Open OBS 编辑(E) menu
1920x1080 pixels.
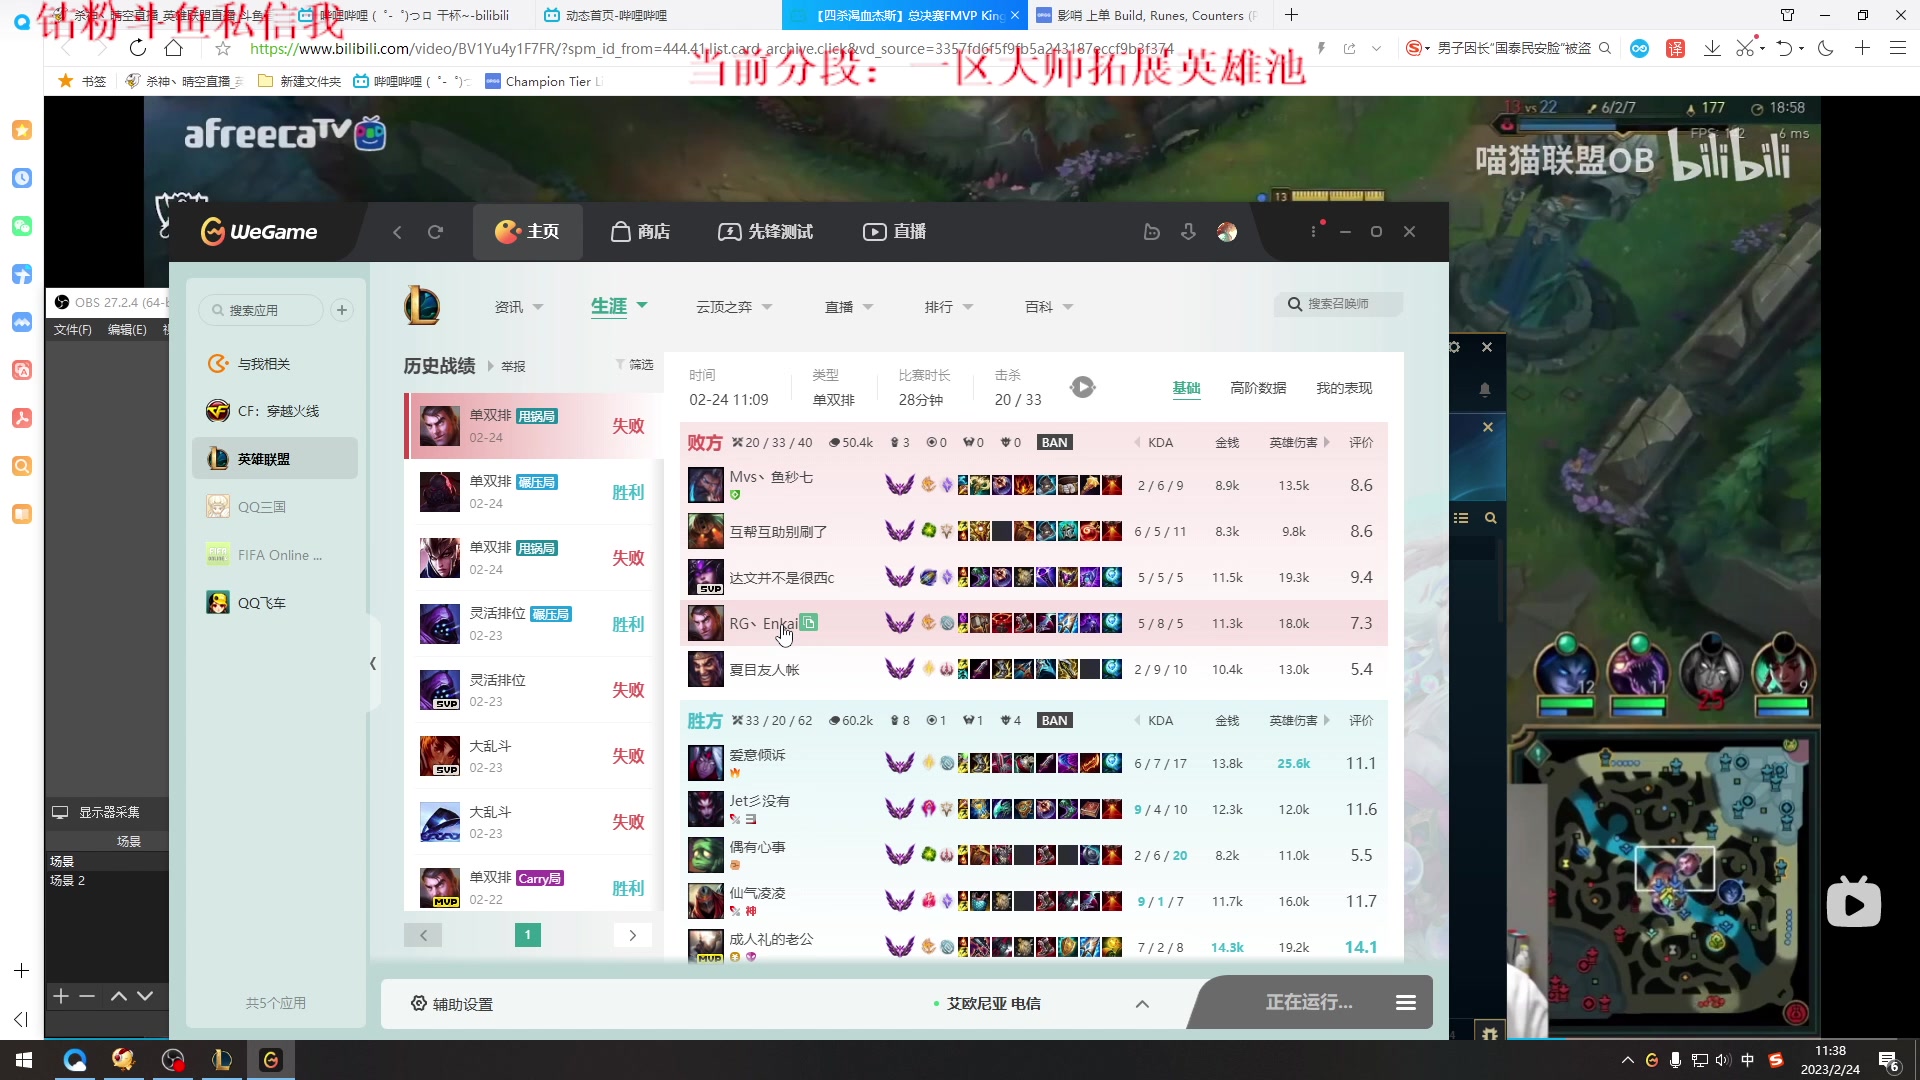(127, 330)
